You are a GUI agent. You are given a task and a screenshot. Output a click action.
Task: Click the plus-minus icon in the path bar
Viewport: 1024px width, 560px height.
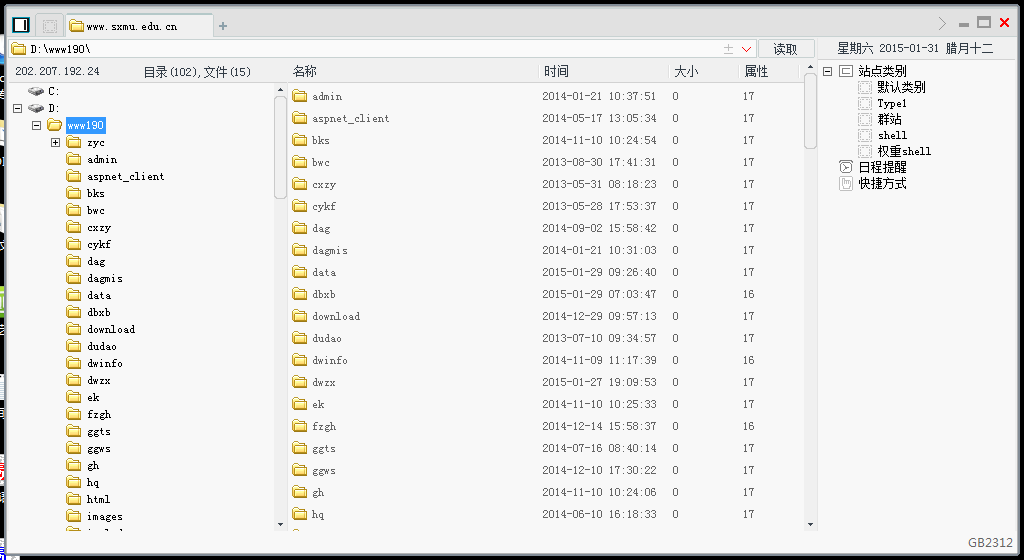(x=728, y=49)
